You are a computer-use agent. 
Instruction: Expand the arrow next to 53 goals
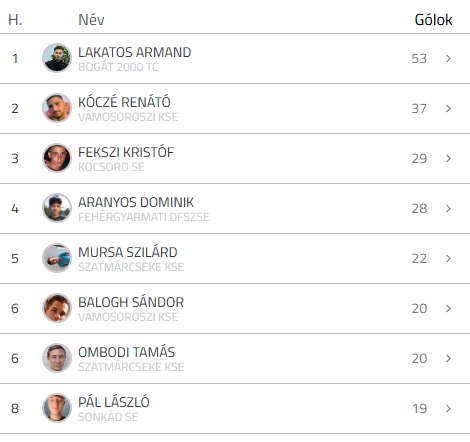pos(448,58)
